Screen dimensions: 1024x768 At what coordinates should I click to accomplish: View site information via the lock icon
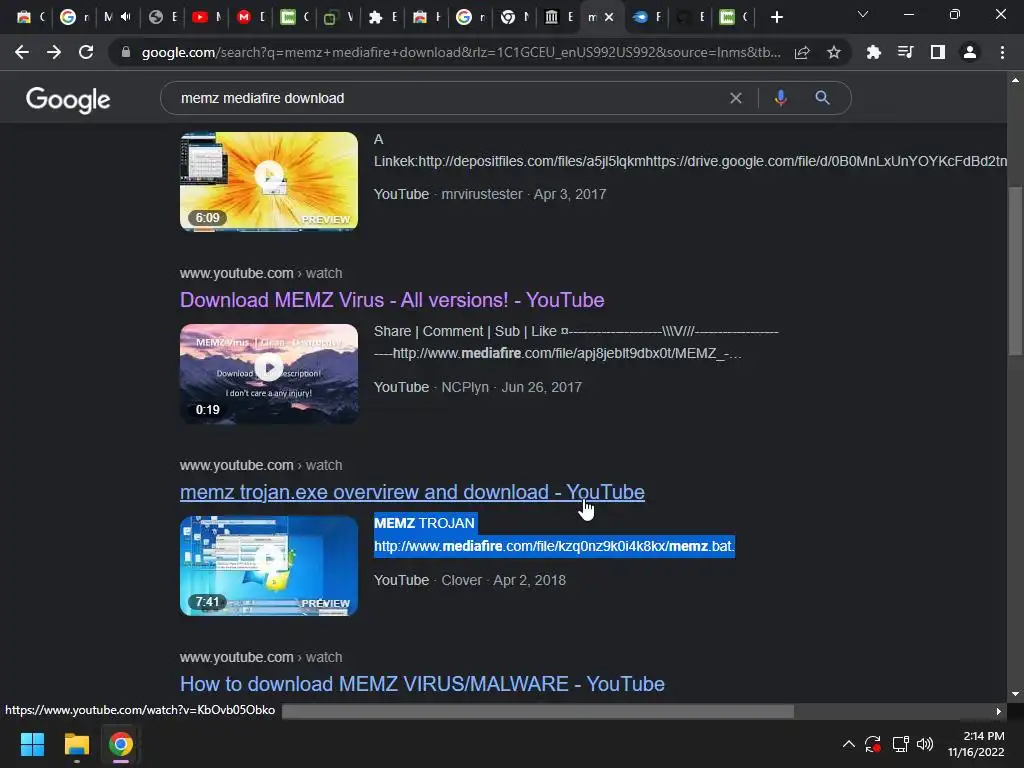click(x=126, y=52)
